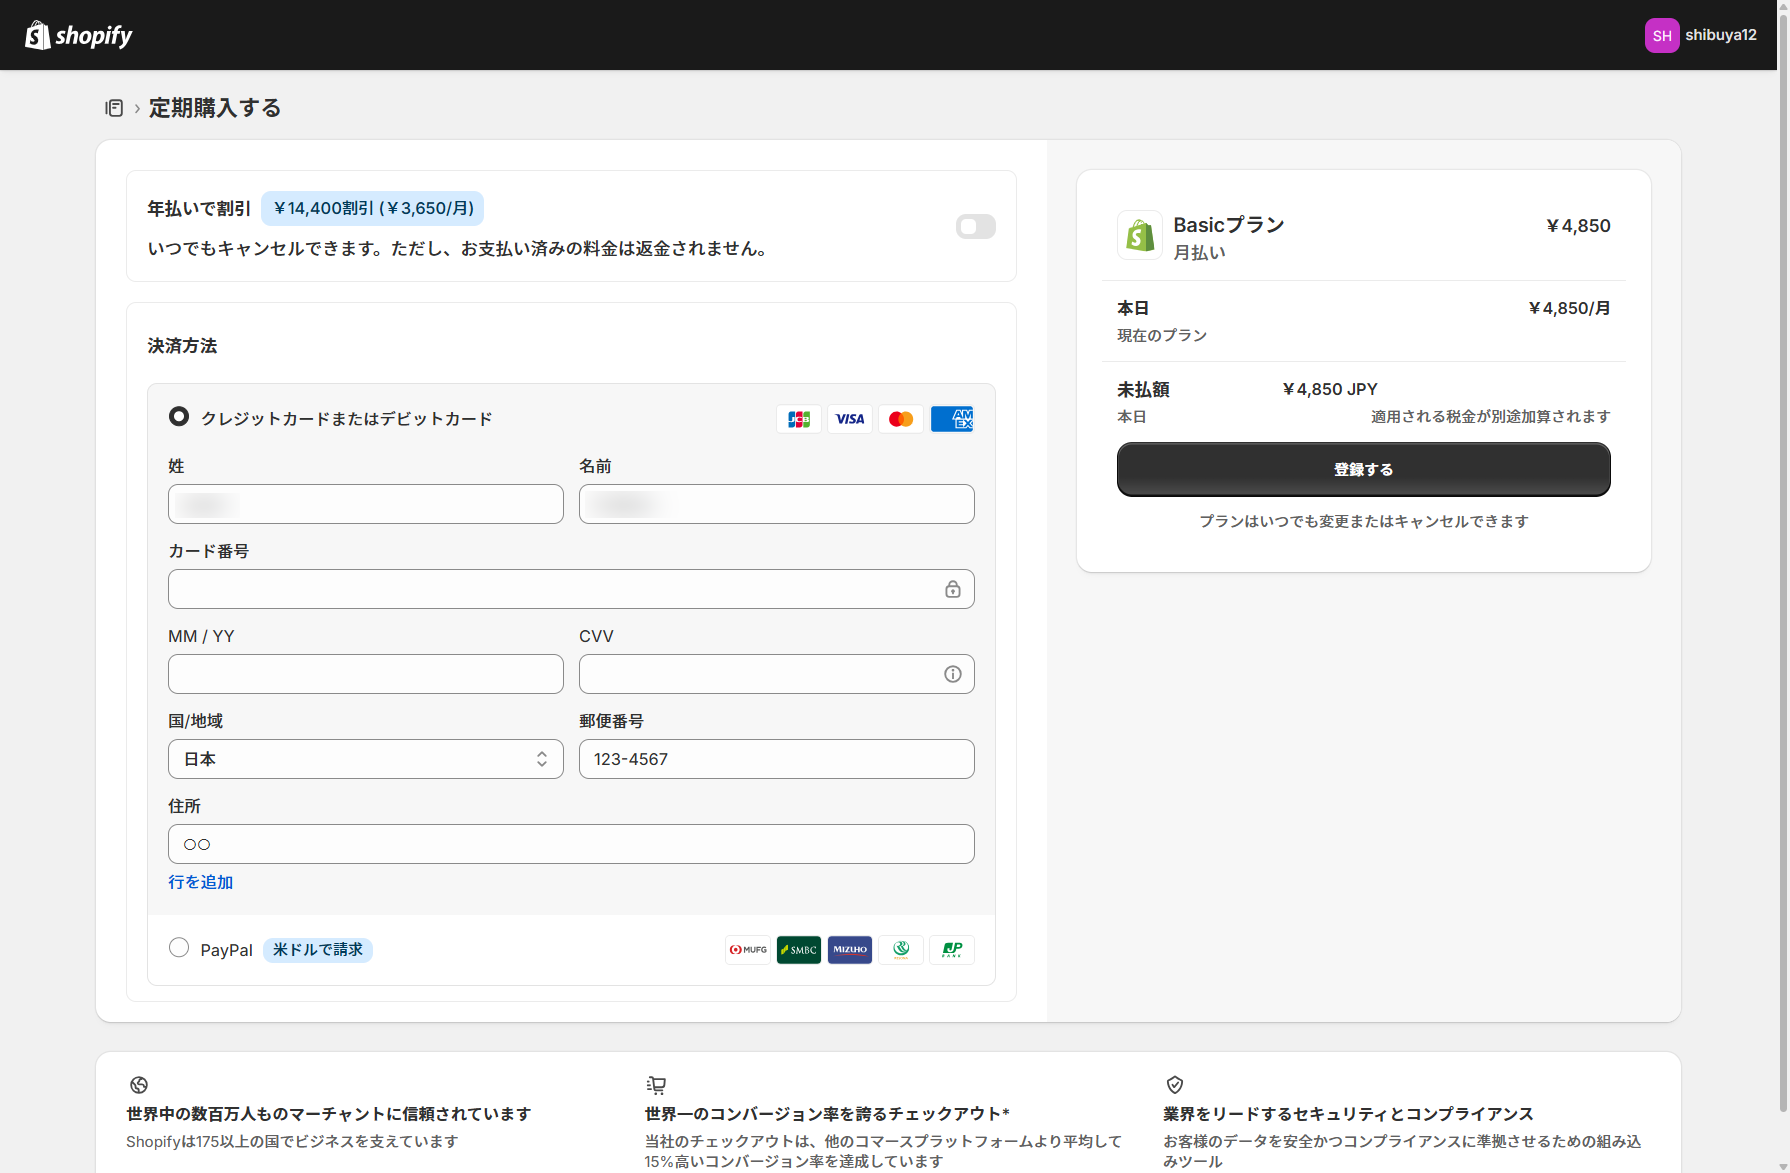The width and height of the screenshot is (1790, 1173).
Task: Click the Basic plan Shopify bag icon
Action: tap(1139, 235)
